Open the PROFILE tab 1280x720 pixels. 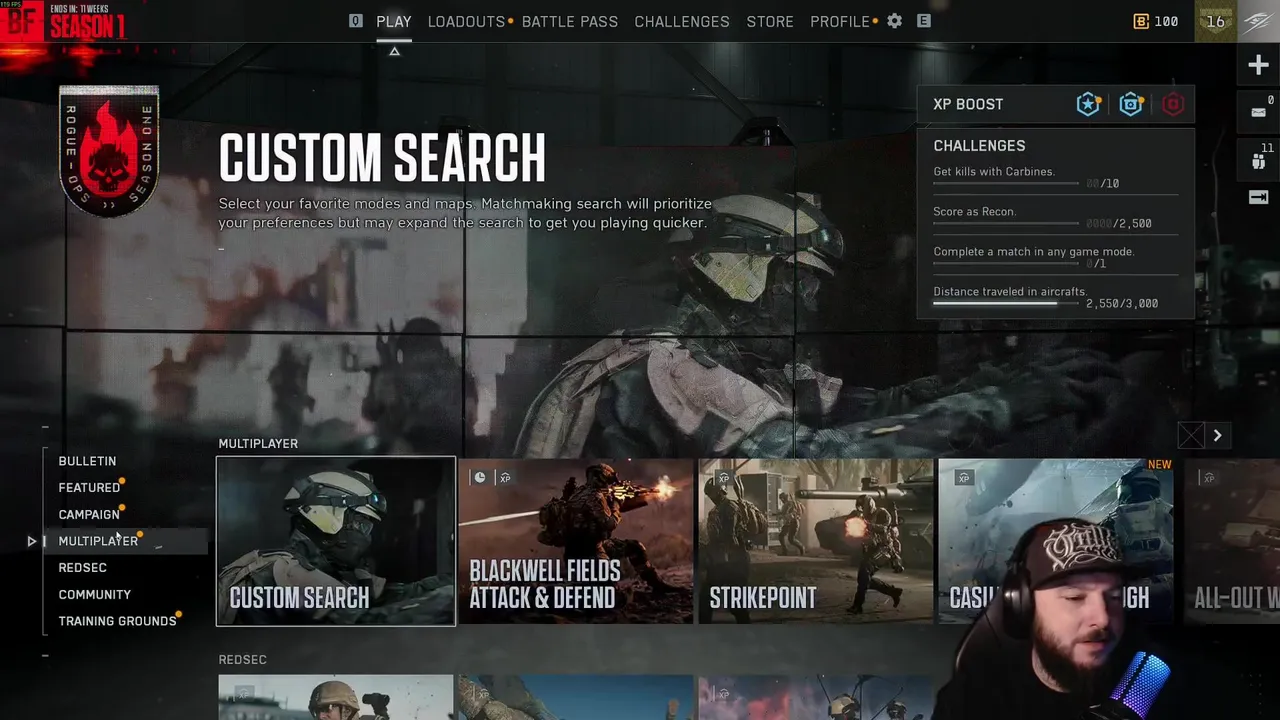coord(840,21)
